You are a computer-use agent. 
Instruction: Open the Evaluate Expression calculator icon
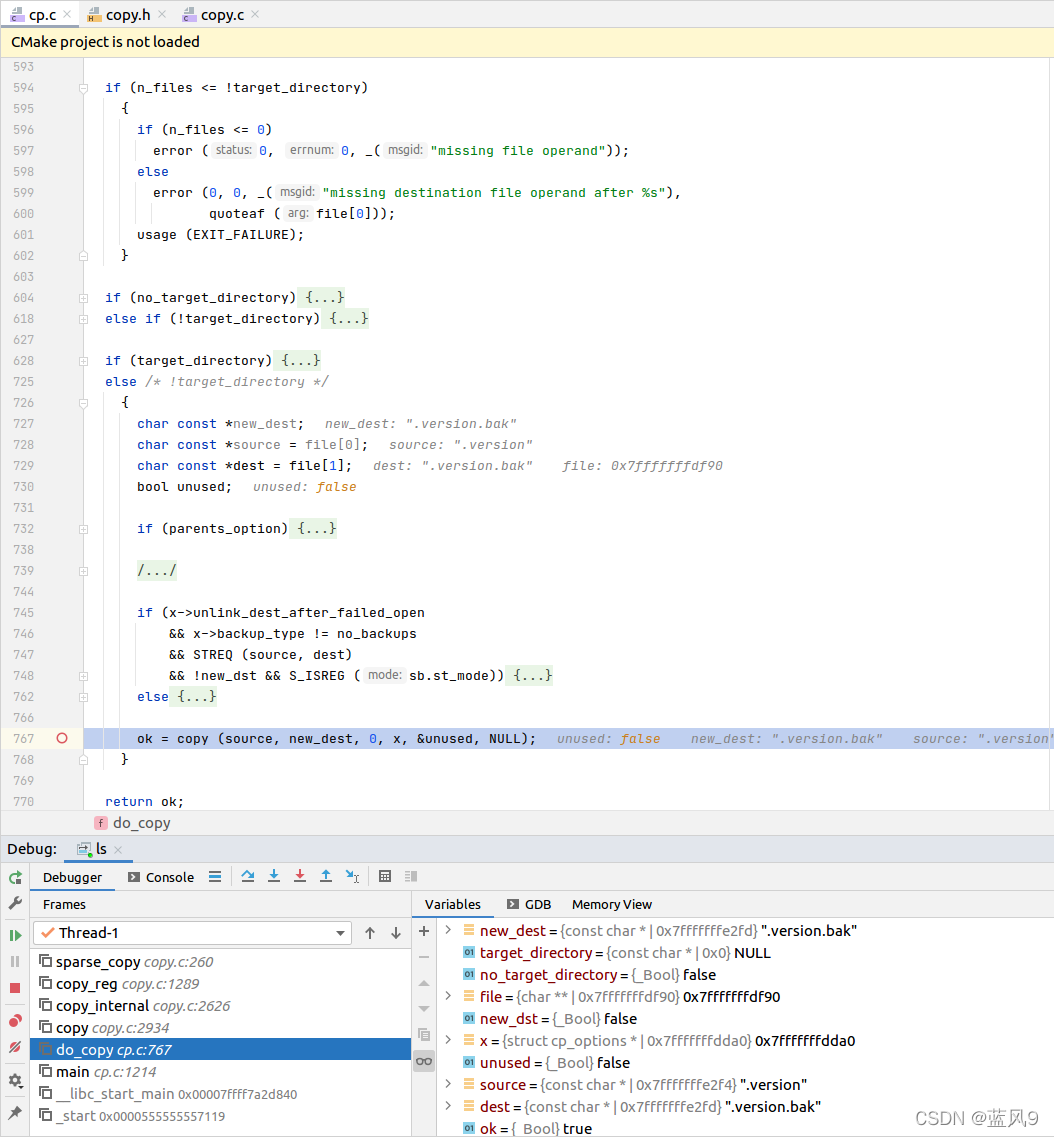coord(385,877)
